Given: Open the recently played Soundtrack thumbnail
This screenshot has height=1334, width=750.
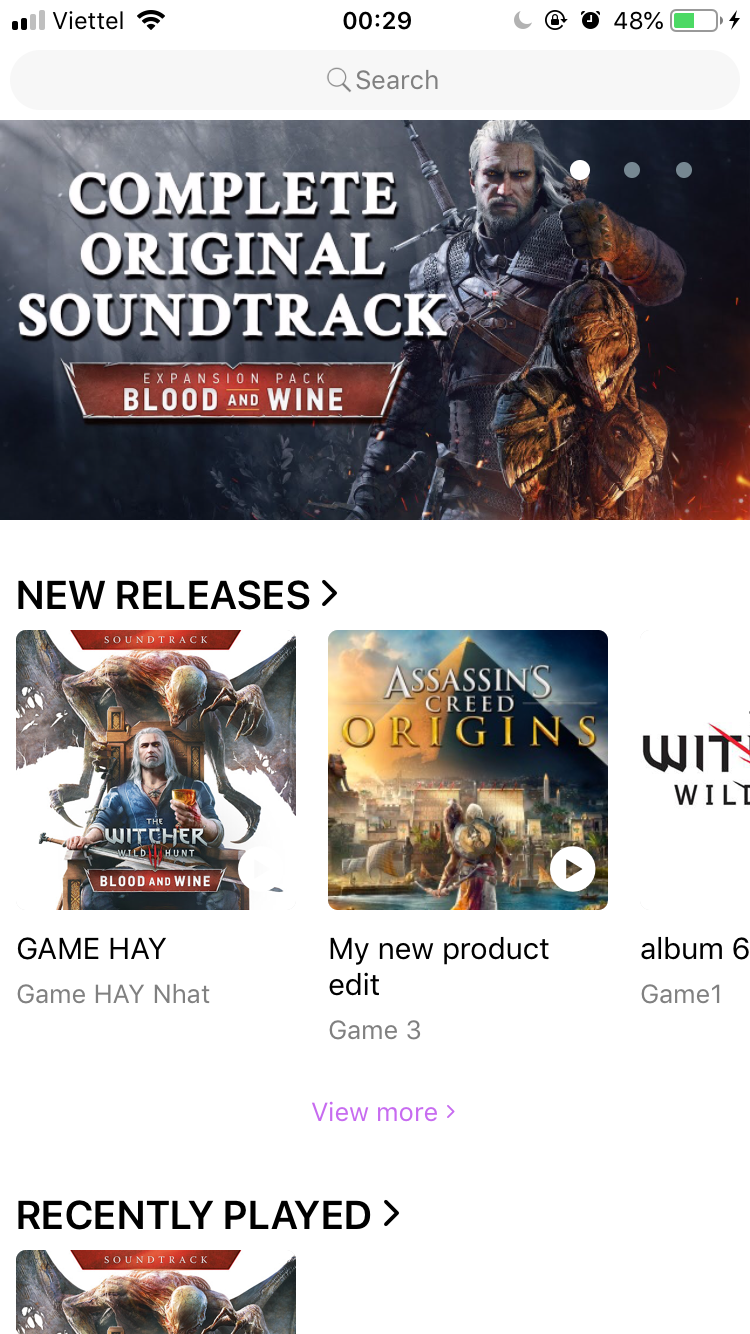Looking at the screenshot, I should click(x=156, y=1292).
